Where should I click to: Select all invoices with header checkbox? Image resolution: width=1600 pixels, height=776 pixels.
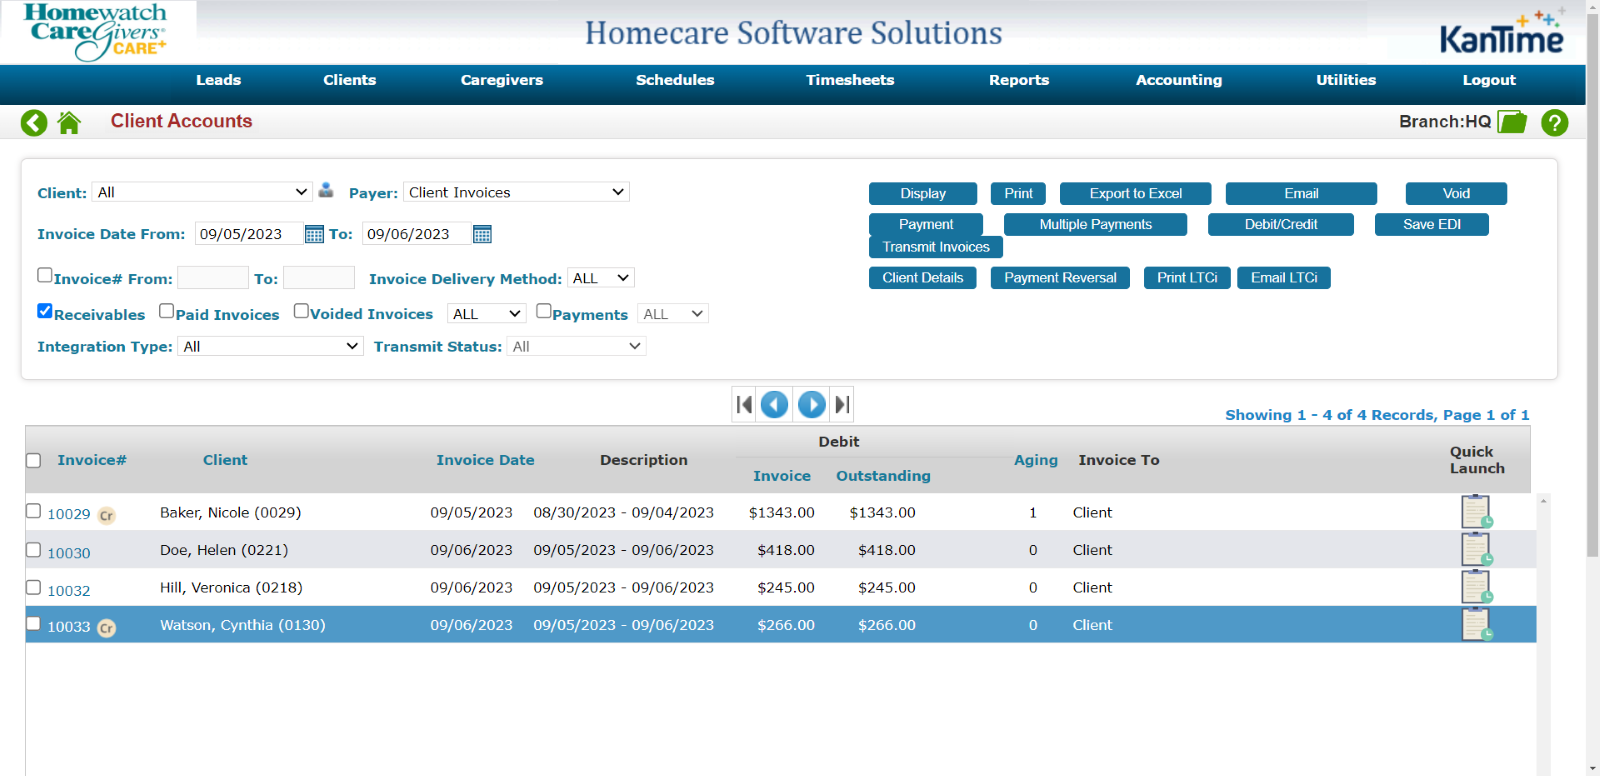click(x=33, y=461)
